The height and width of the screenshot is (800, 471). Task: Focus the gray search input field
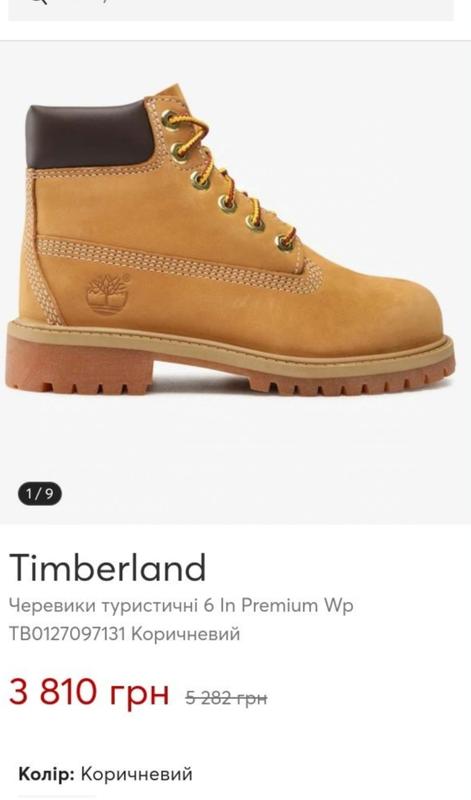click(231, 10)
